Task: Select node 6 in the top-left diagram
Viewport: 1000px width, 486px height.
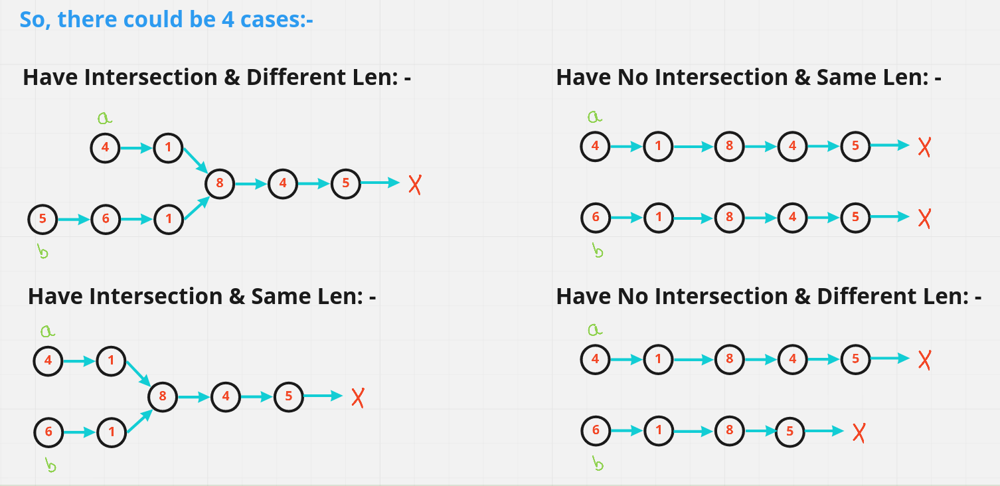Action: click(105, 217)
